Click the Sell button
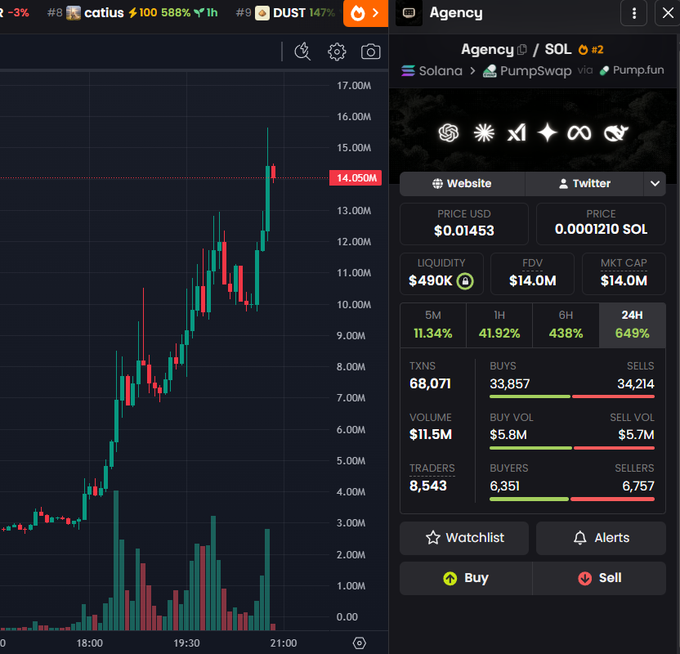680x654 pixels. tap(599, 578)
